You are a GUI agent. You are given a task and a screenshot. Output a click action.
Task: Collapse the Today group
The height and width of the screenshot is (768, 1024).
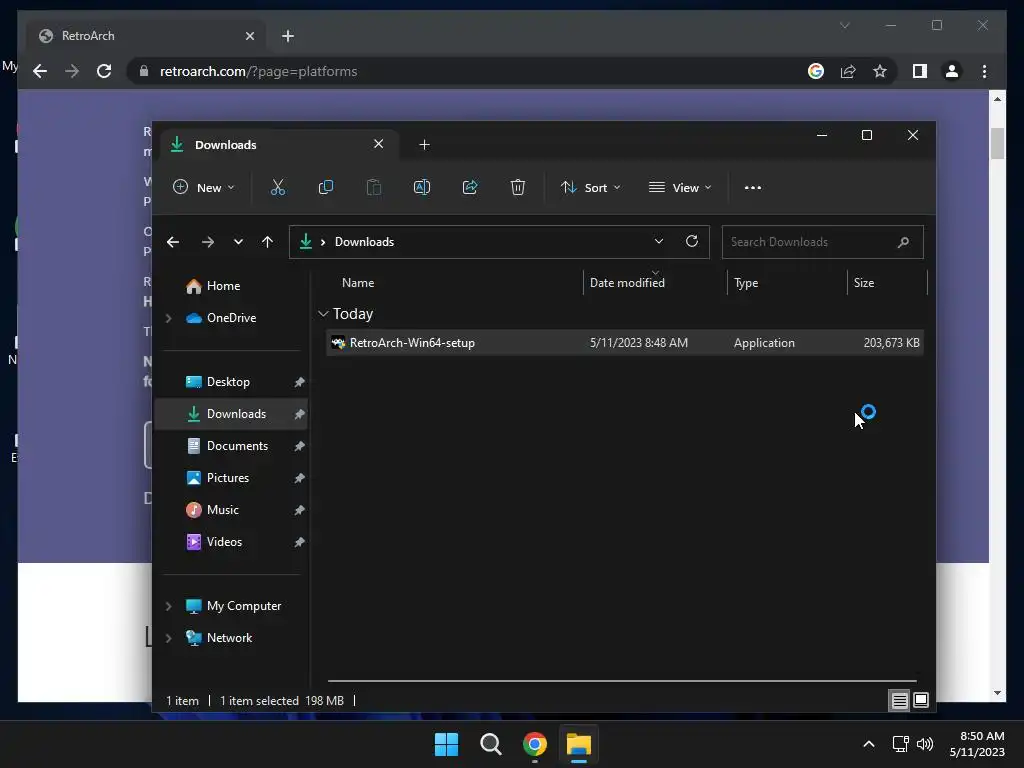(323, 314)
